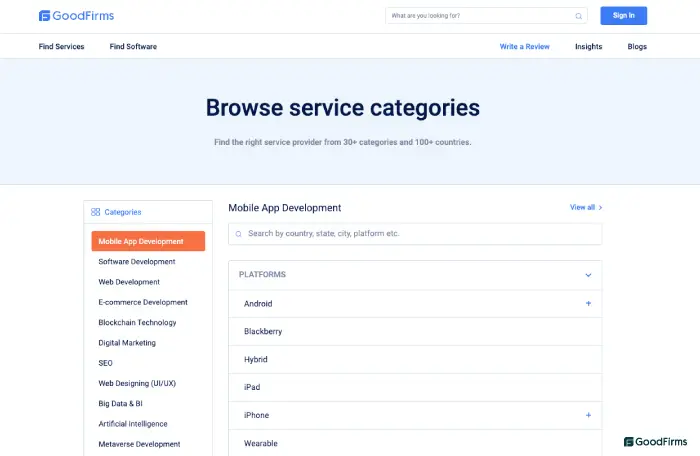Select E-commerce Development category
The height and width of the screenshot is (456, 700).
143,302
